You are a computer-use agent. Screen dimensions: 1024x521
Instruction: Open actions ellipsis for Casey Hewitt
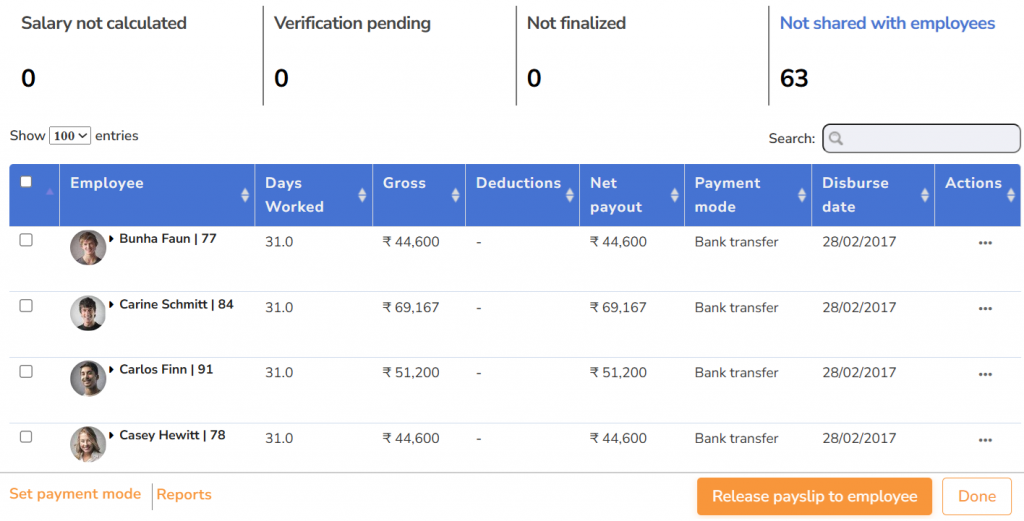985,440
